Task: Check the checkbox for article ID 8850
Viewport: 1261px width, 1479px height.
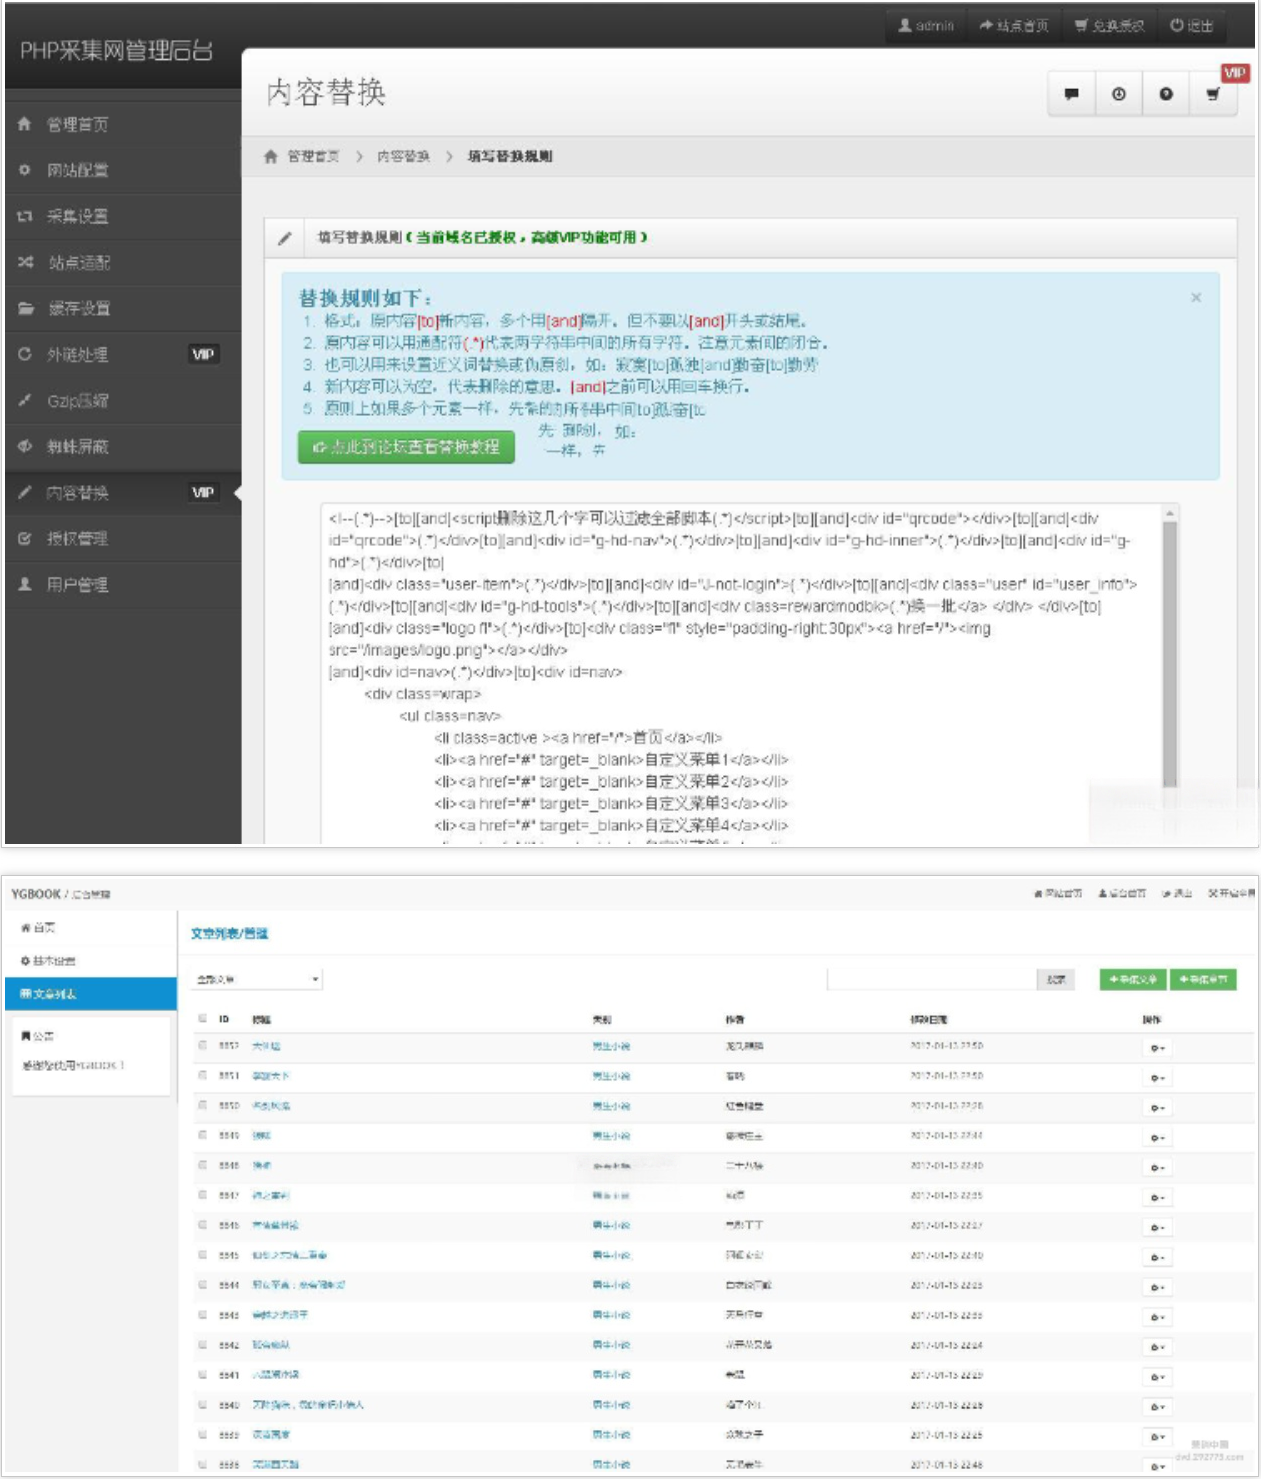Action: pyautogui.click(x=203, y=1106)
